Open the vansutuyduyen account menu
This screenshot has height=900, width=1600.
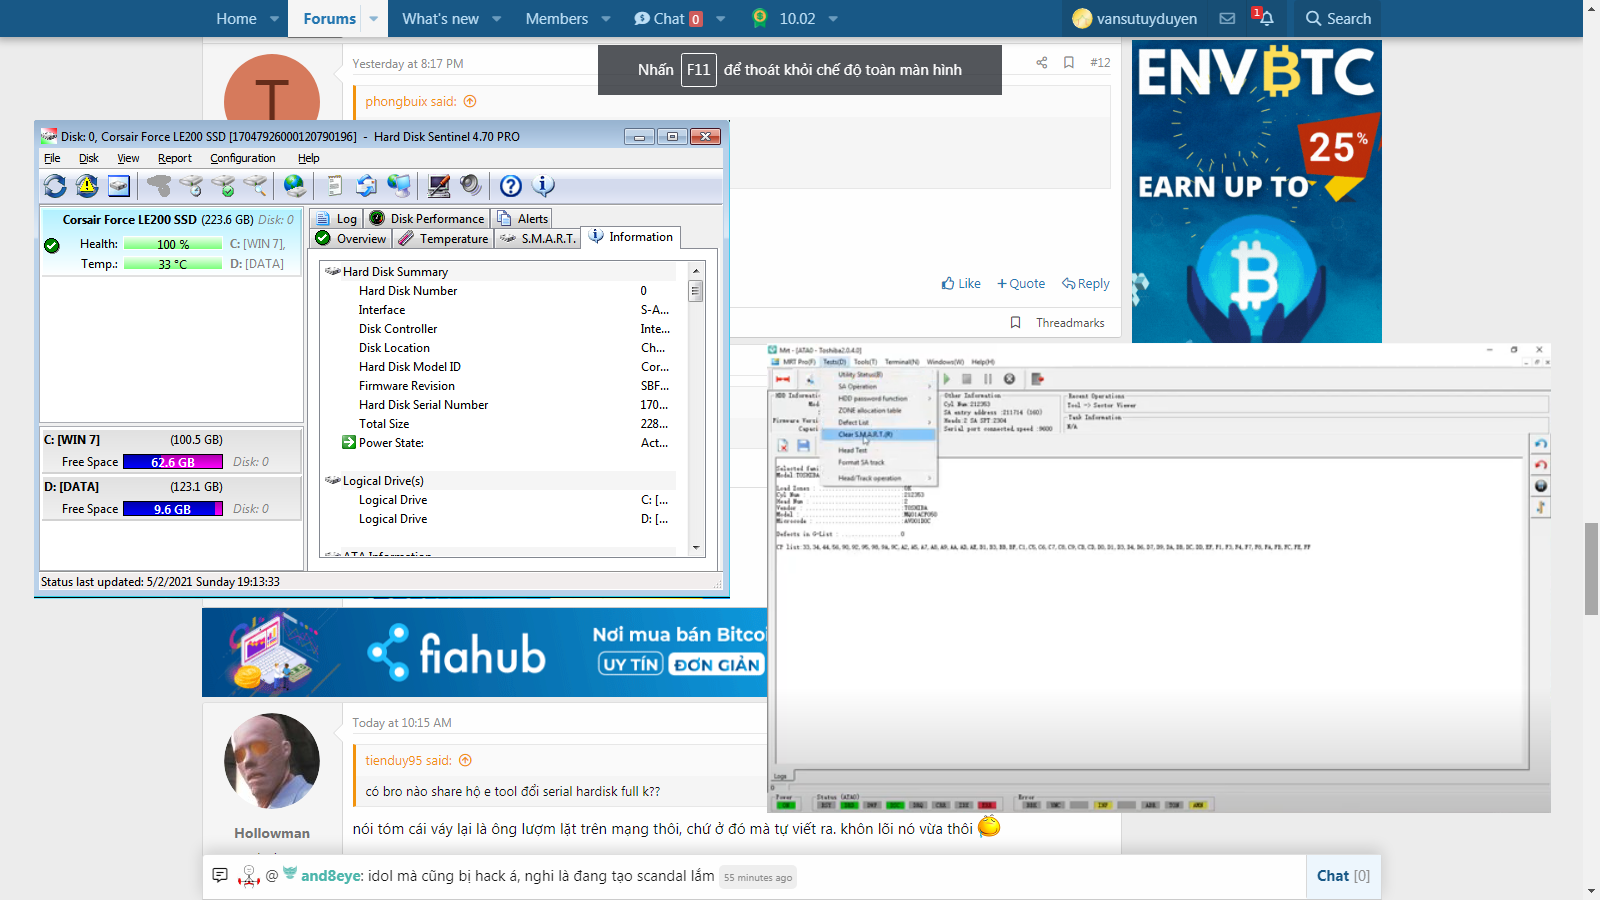[1134, 18]
